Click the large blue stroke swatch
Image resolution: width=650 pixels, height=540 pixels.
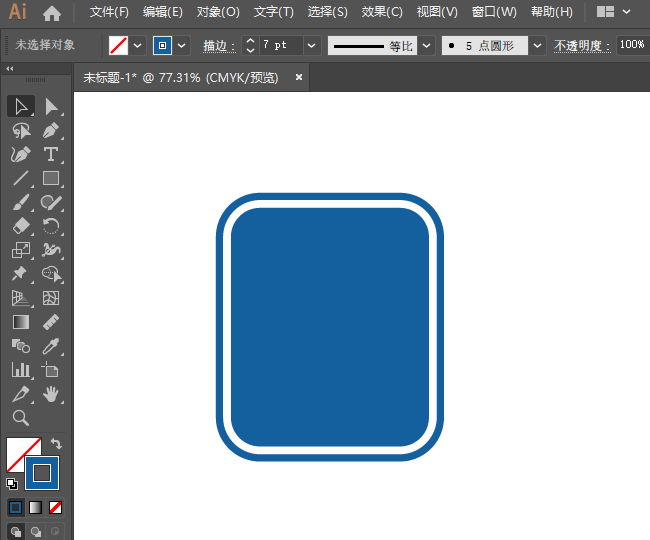pyautogui.click(x=42, y=472)
